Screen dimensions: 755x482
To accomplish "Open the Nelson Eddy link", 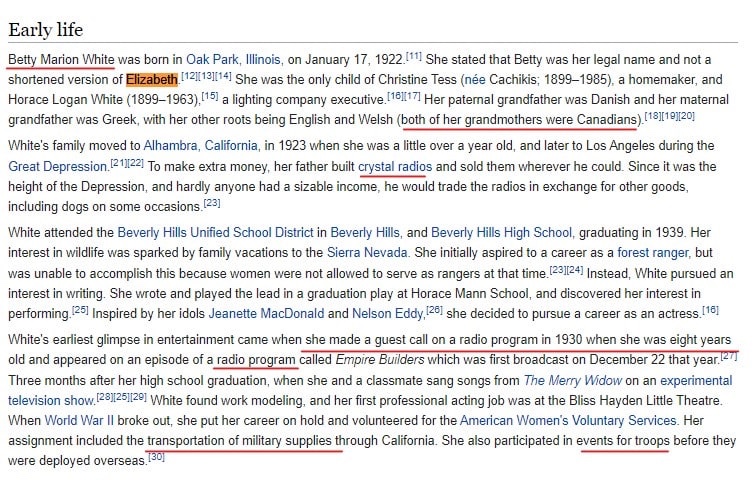I will (x=388, y=313).
